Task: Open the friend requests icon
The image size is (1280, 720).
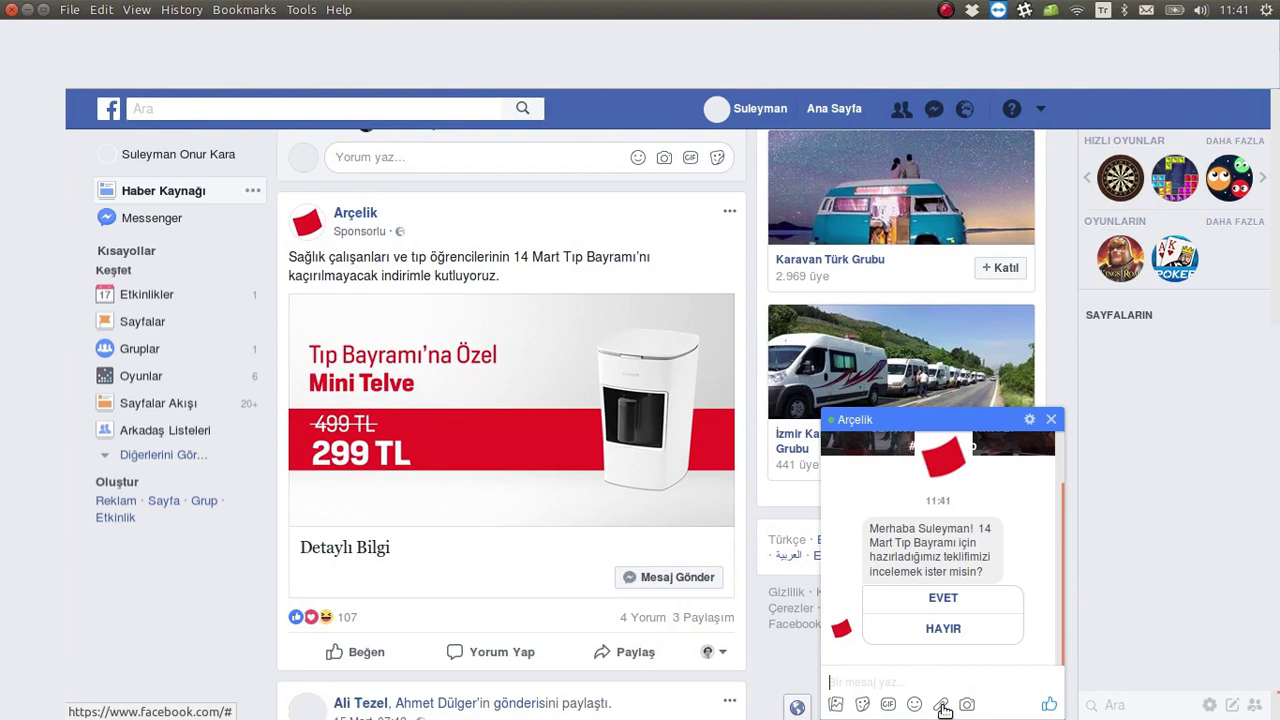Action: coord(901,109)
